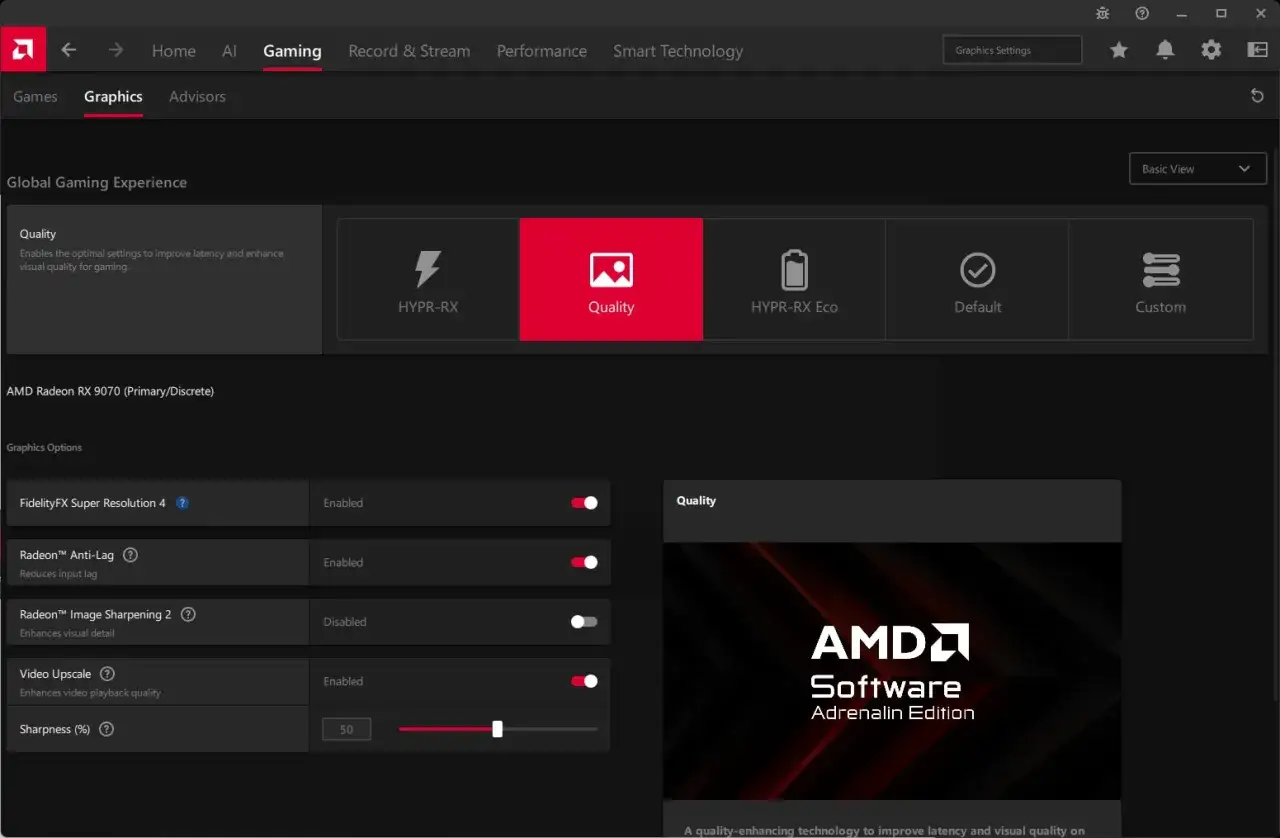The image size is (1280, 838).
Task: Click the Graphics Settings search box
Action: [x=1012, y=50]
